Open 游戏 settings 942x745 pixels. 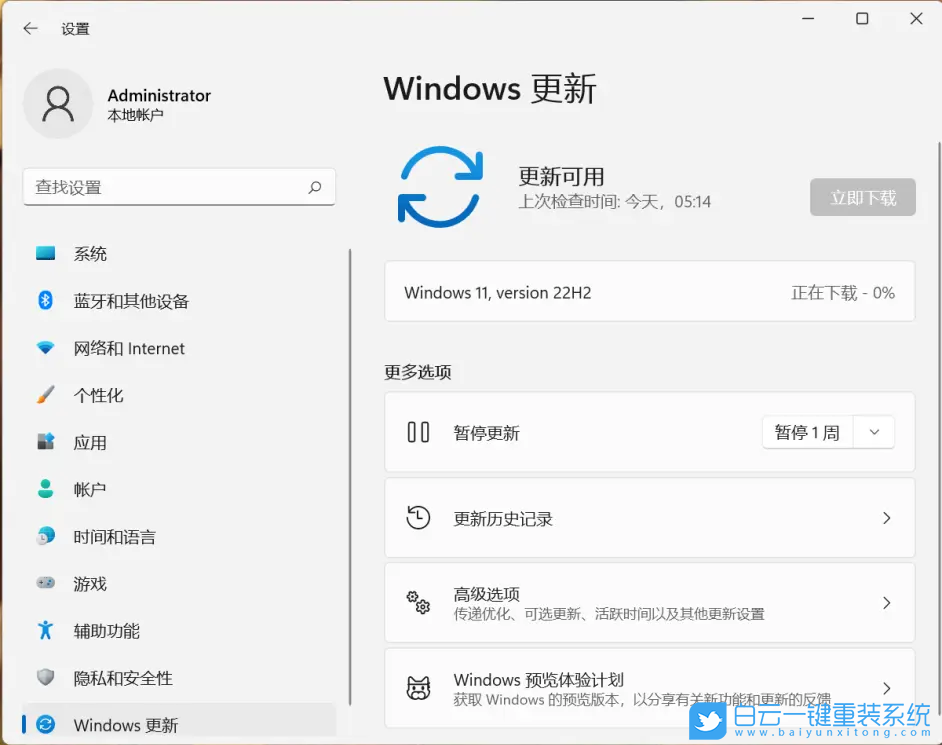[91, 584]
